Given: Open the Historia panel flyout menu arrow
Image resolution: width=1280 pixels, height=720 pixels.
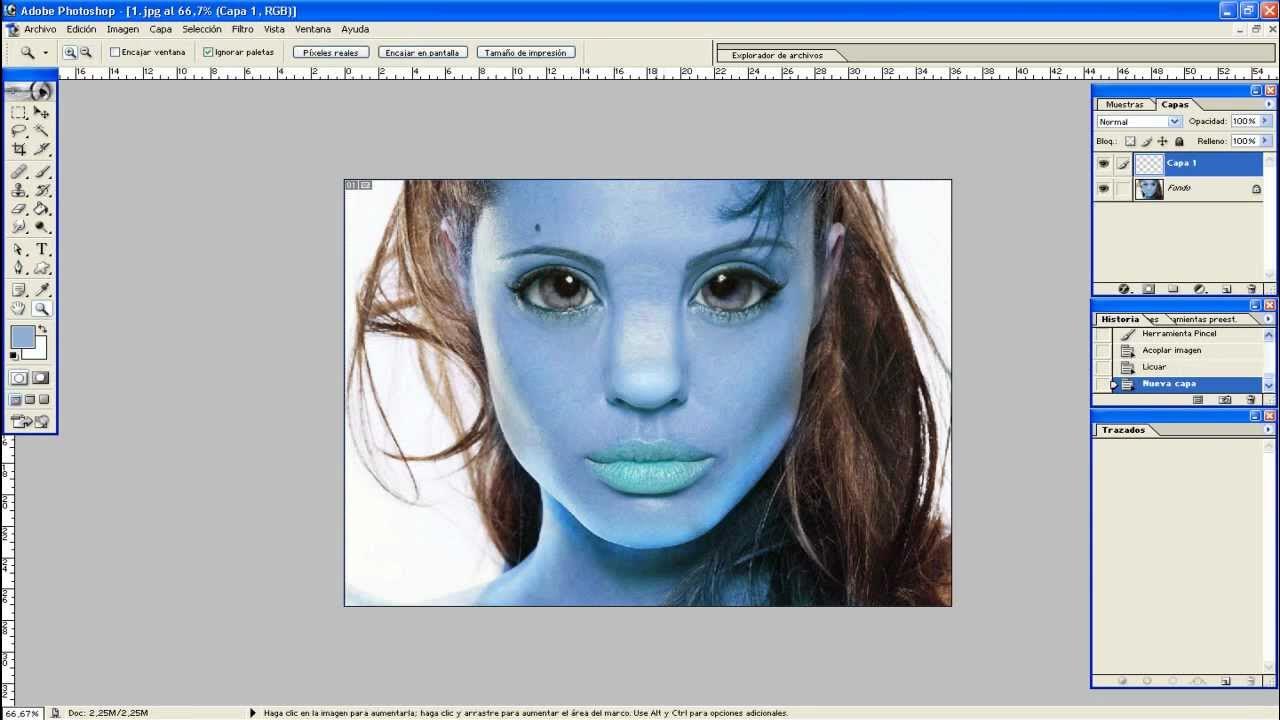Looking at the screenshot, I should [1269, 319].
